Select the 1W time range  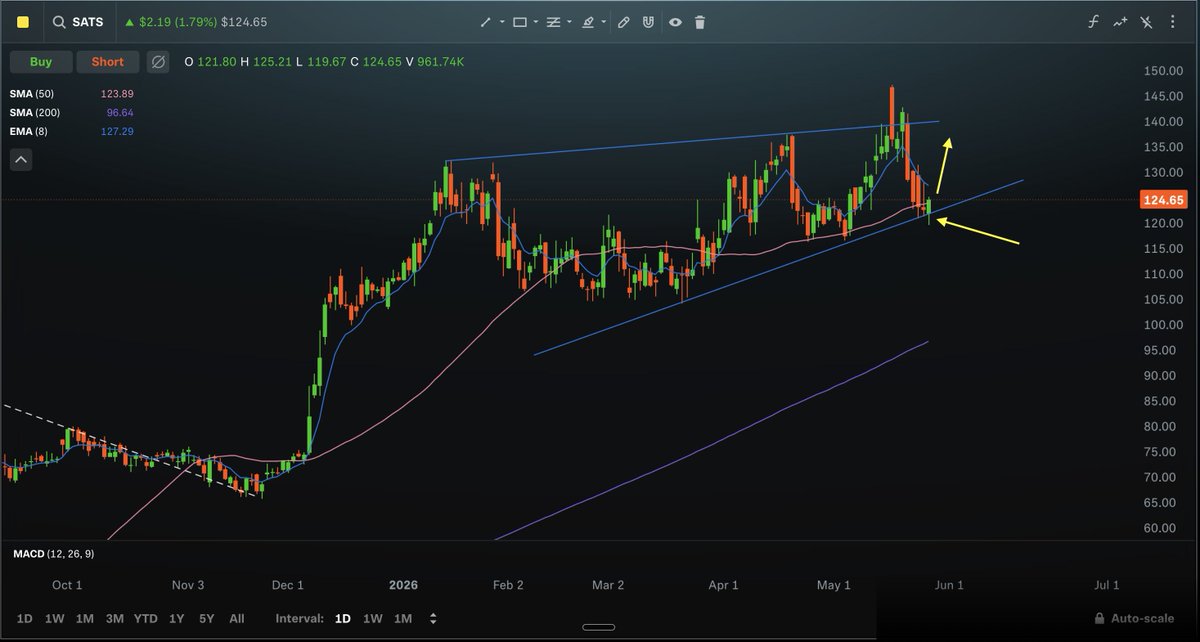point(54,619)
